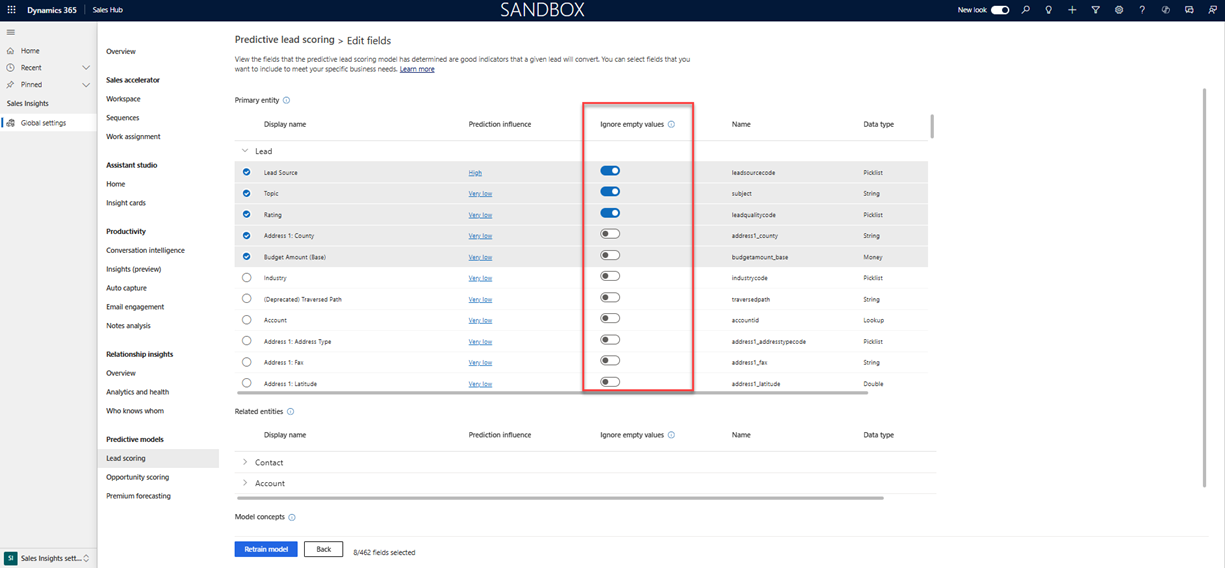Click the Back button
1225x568 pixels.
pos(323,550)
